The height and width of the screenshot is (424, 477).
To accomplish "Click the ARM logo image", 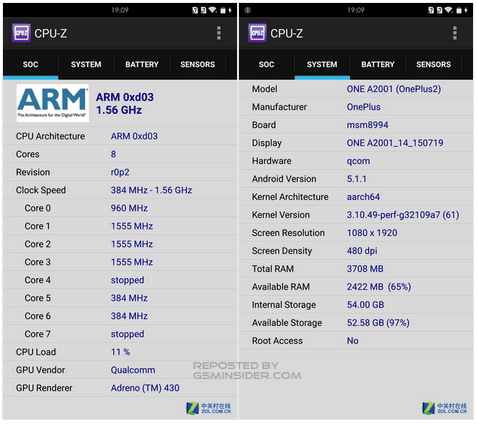I will 53,103.
